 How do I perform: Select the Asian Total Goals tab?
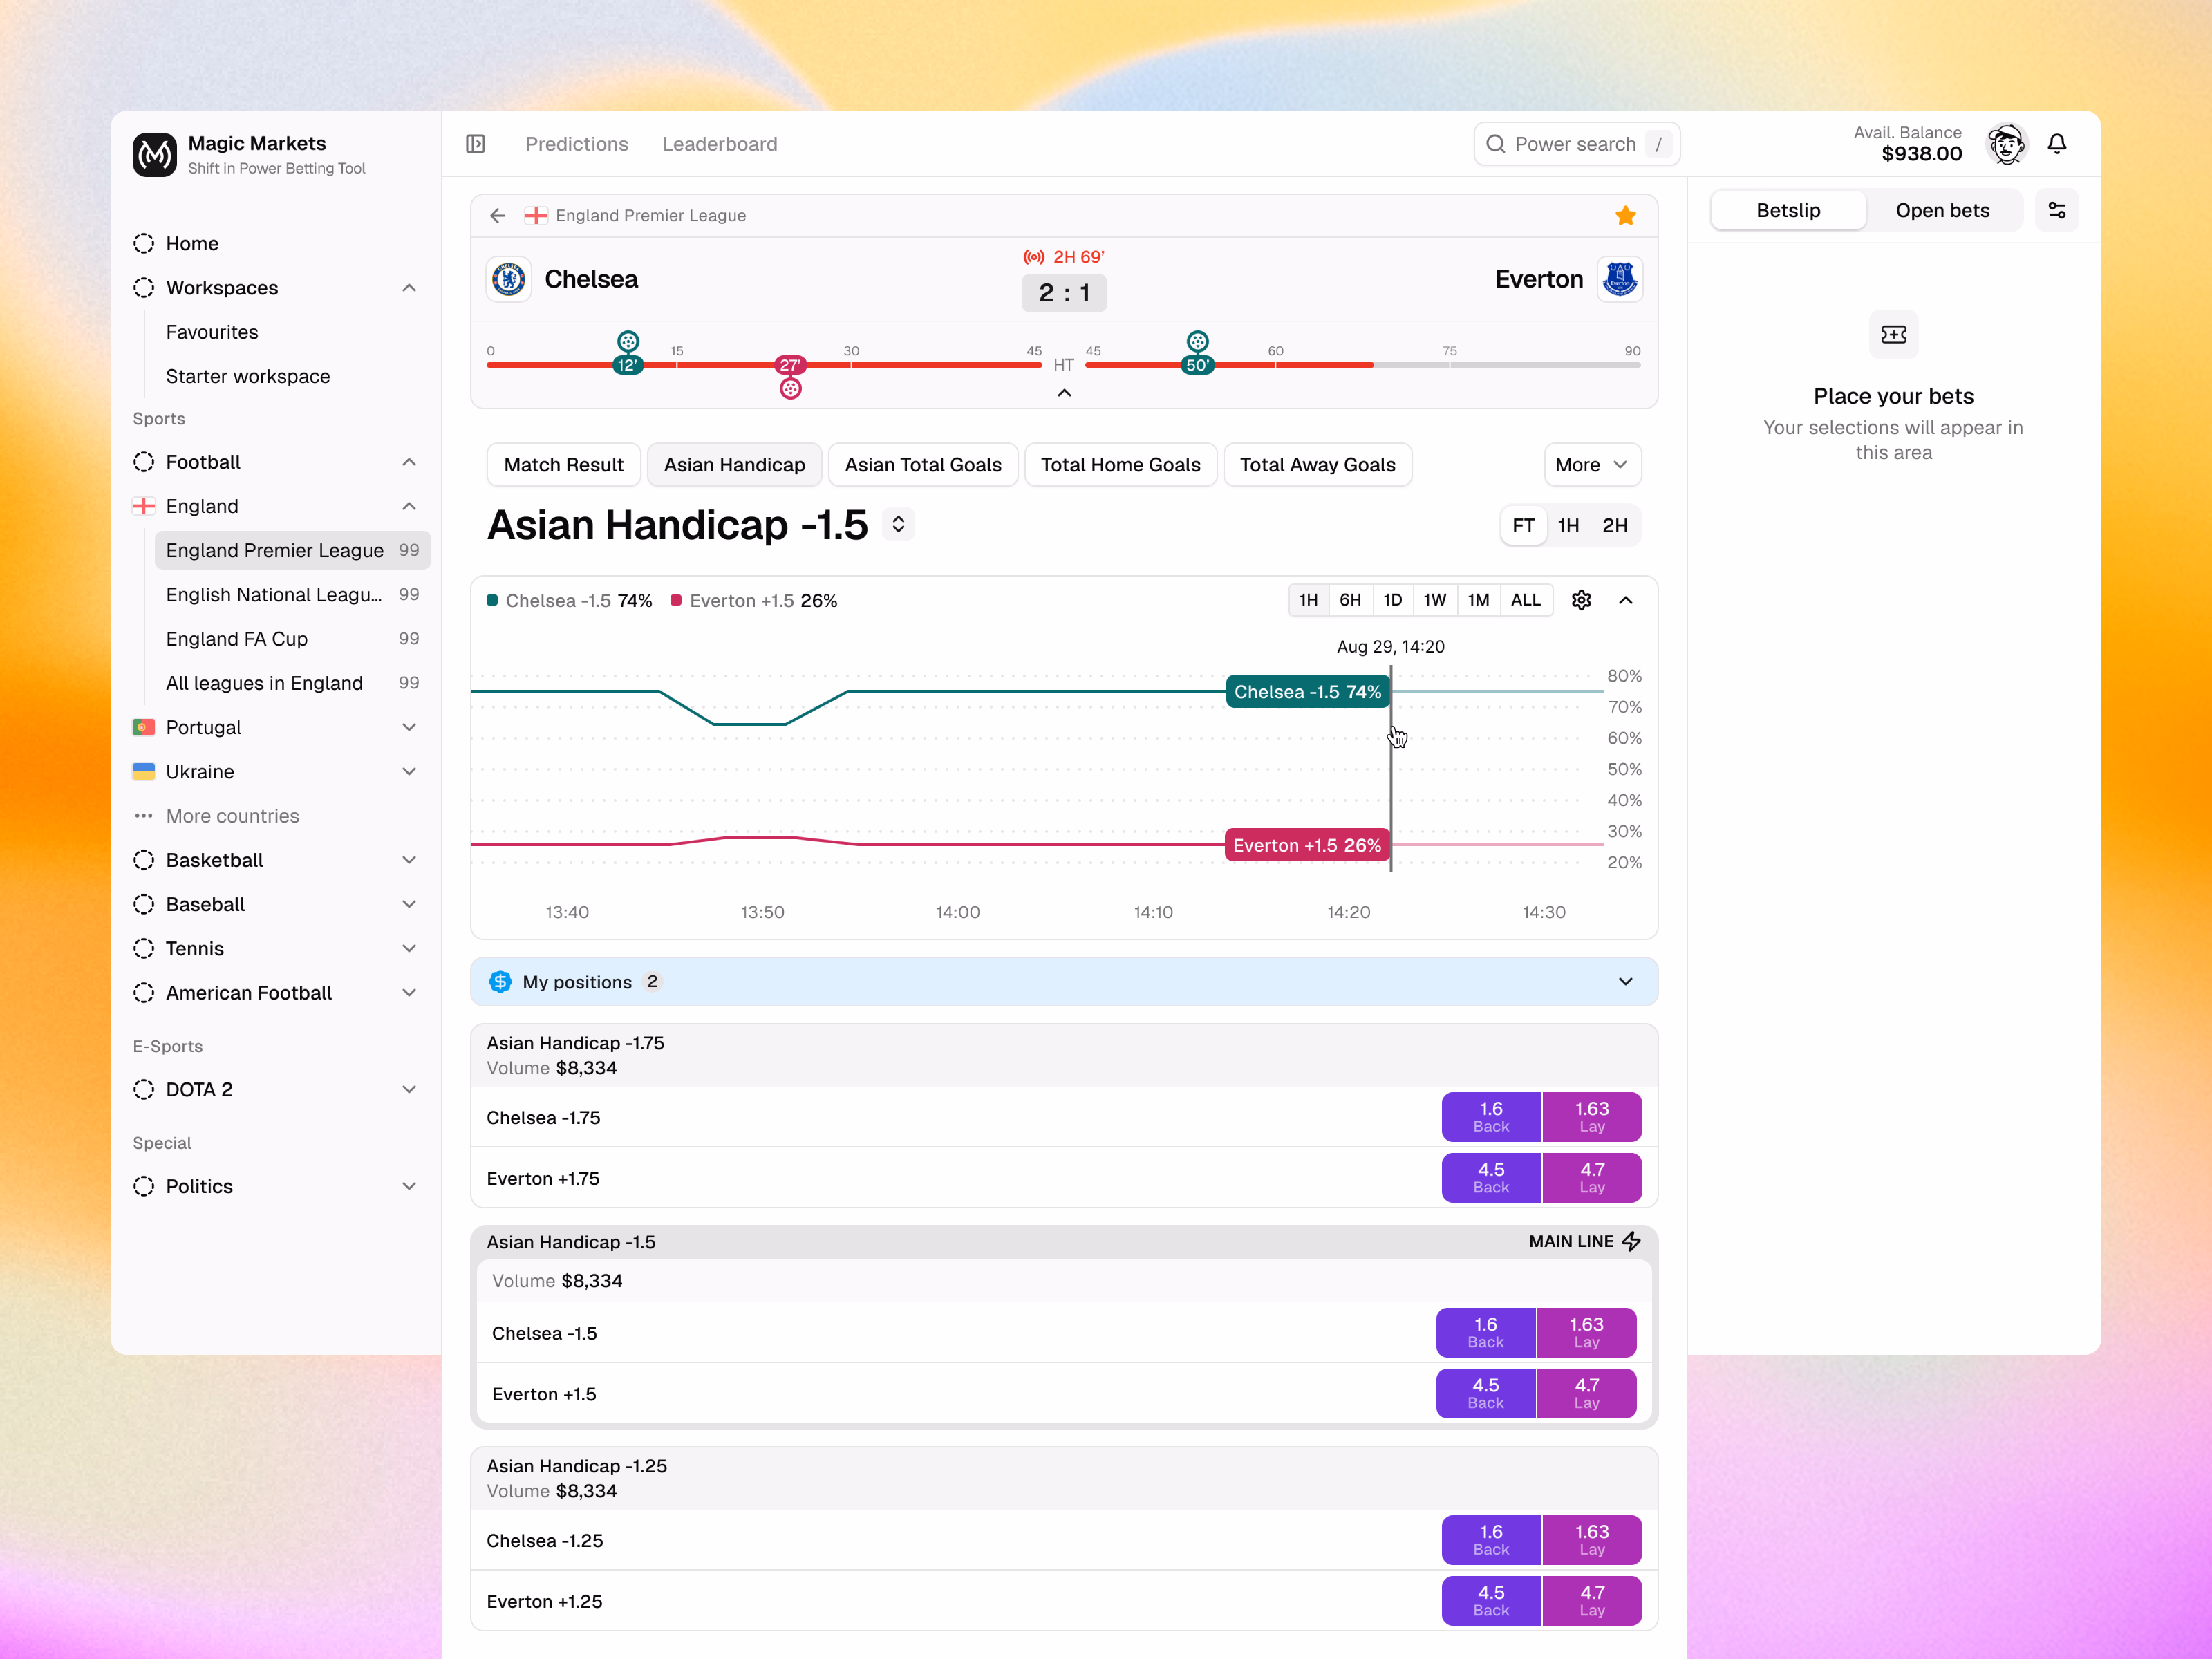922,465
